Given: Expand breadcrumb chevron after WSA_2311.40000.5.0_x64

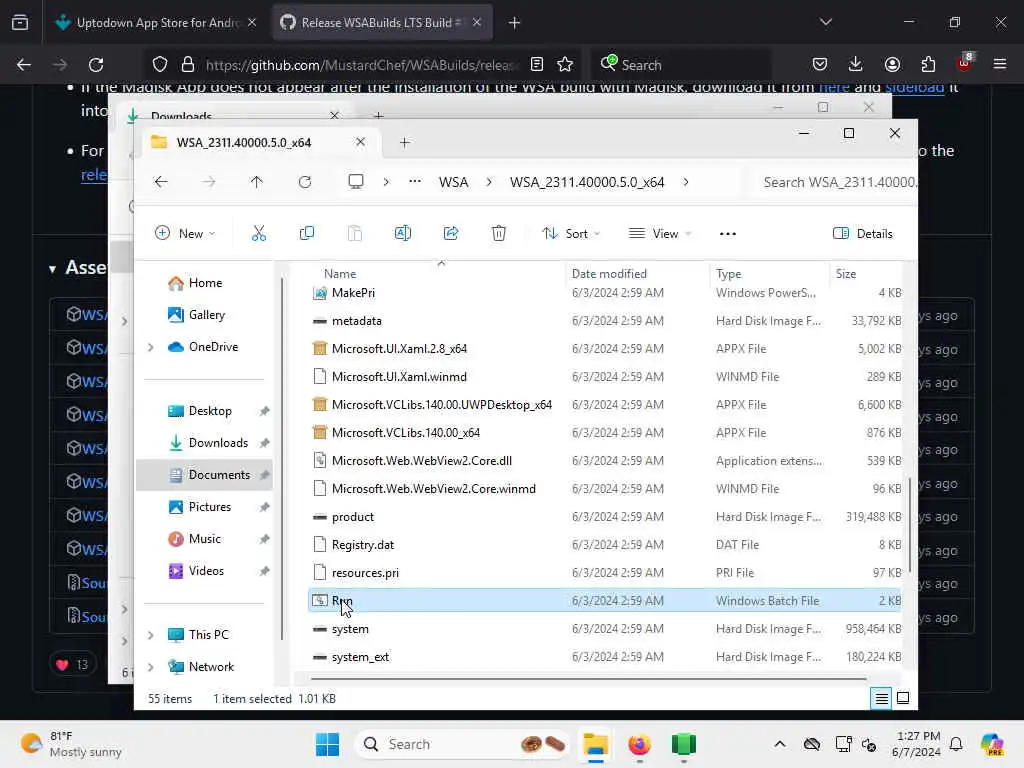Looking at the screenshot, I should coord(686,182).
